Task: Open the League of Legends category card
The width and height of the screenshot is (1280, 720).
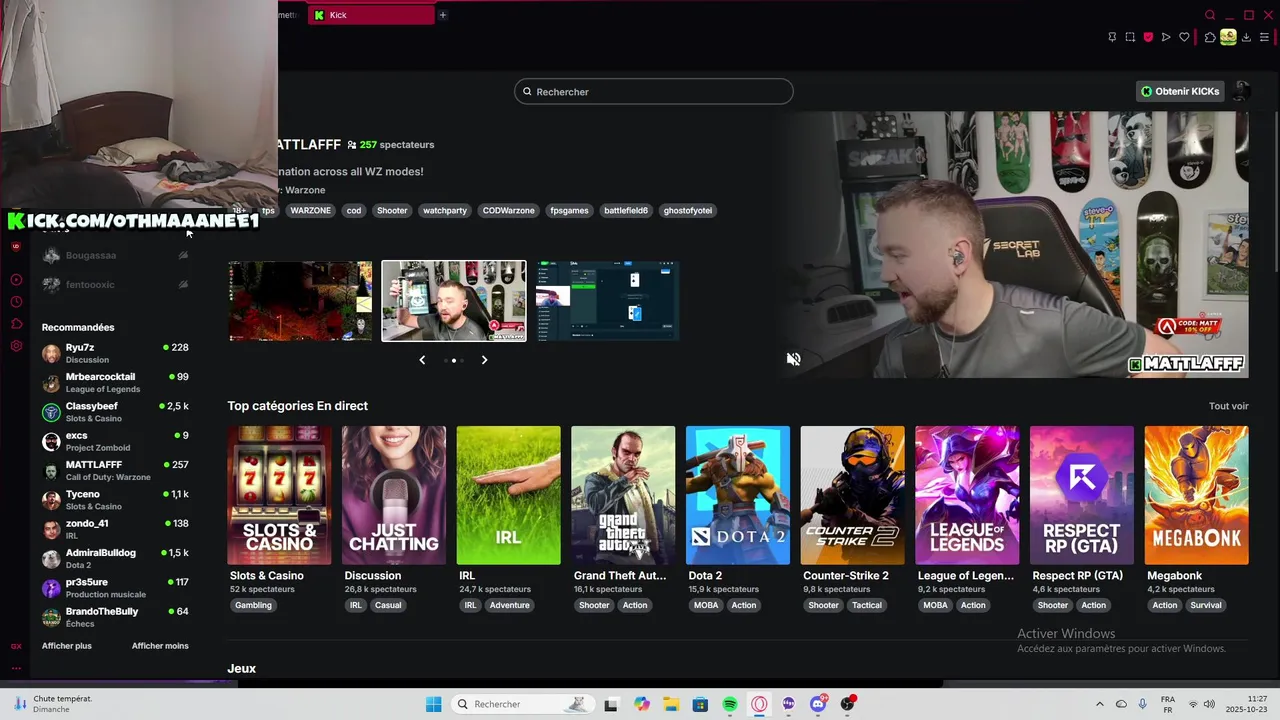Action: 967,496
